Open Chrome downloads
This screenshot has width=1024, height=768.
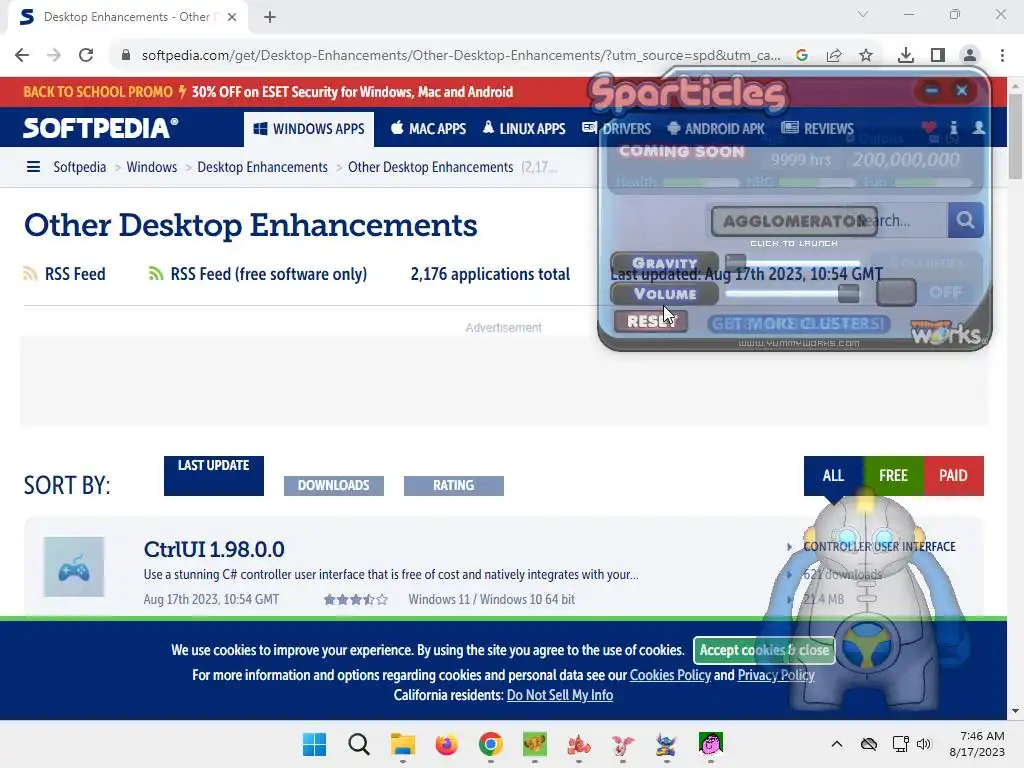tap(906, 56)
